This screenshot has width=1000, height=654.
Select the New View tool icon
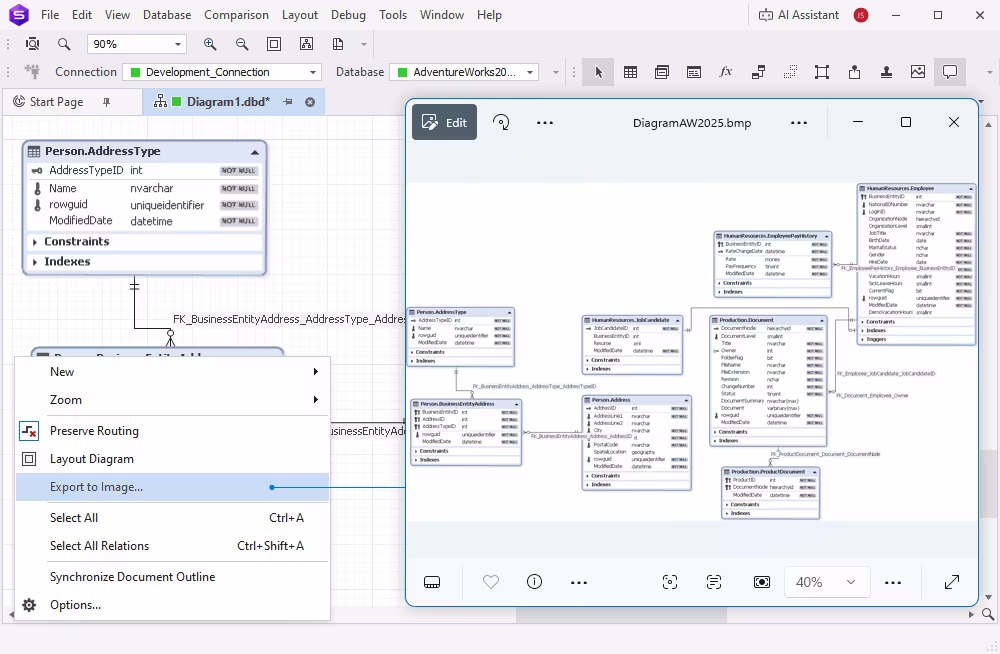pos(662,72)
